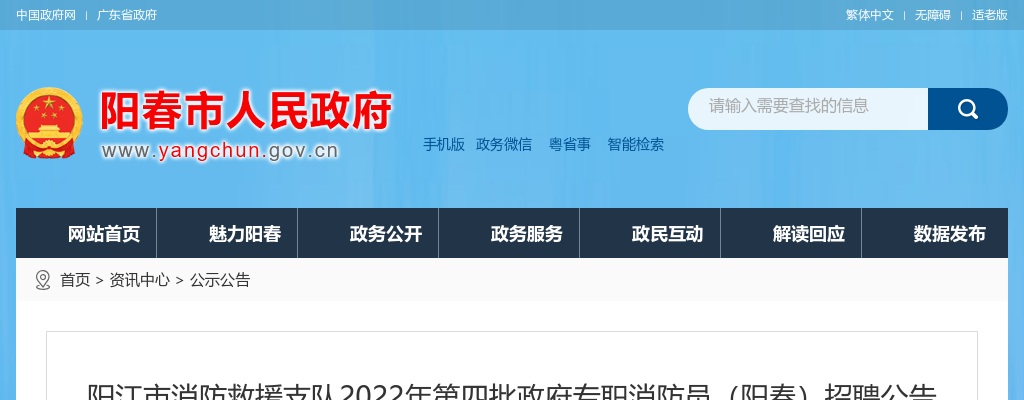The image size is (1024, 400).
Task: Open the 粤省事 link
Action: coord(569,144)
